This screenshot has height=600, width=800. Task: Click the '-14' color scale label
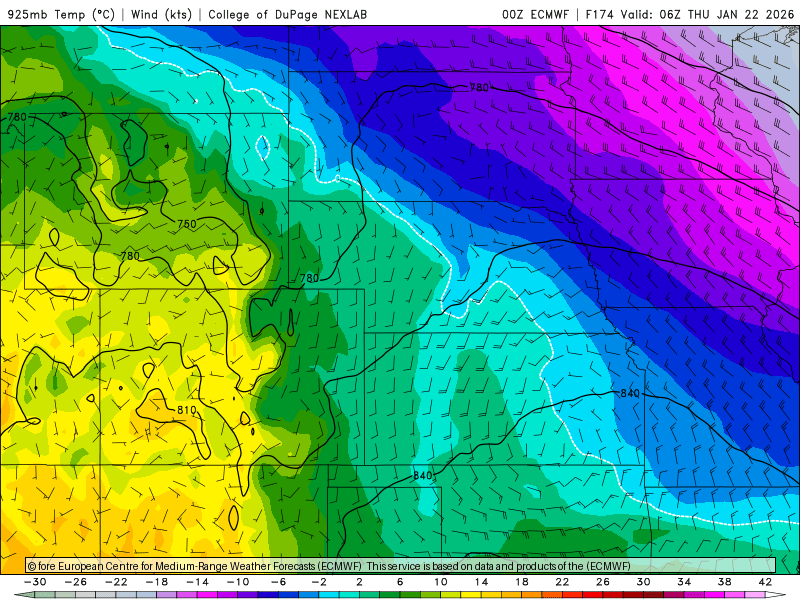coord(197,582)
